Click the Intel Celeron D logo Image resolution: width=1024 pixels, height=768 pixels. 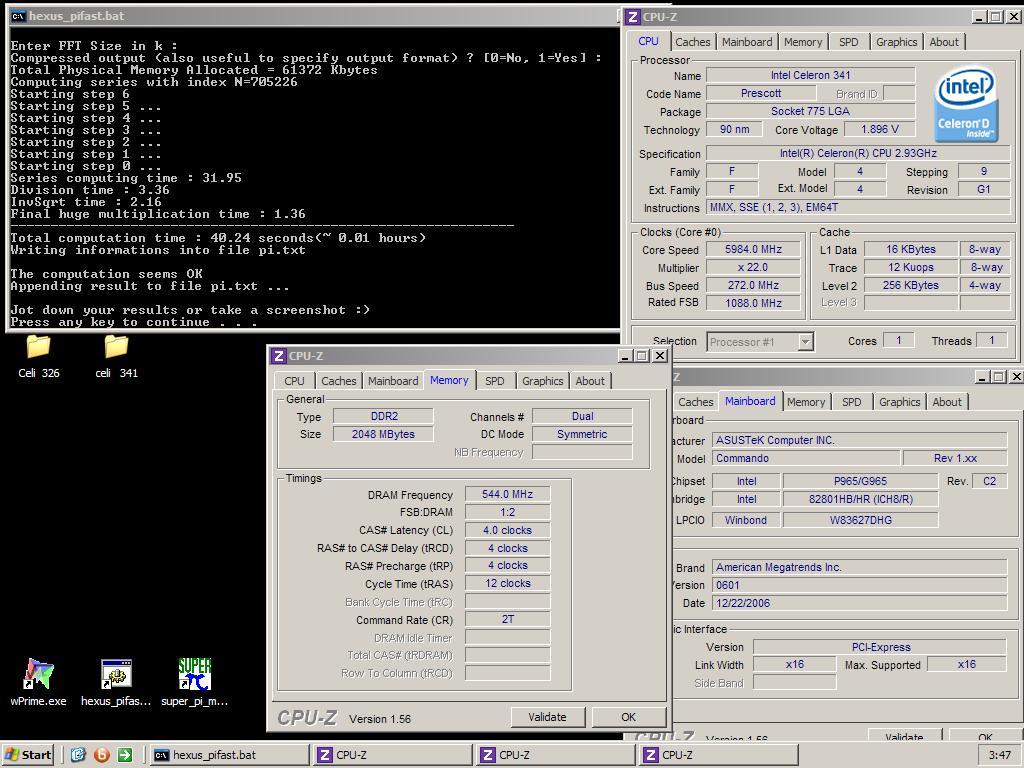click(966, 104)
